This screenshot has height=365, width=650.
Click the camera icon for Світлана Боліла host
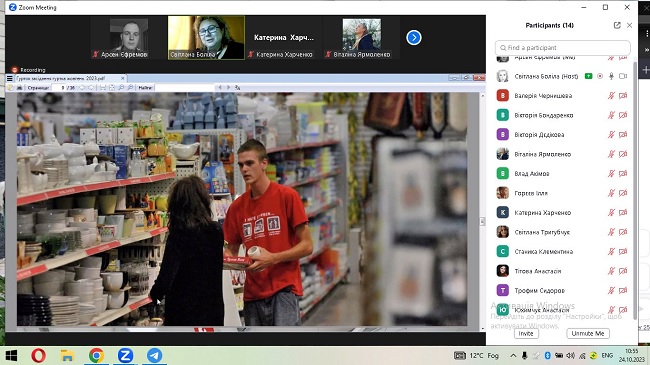point(623,76)
